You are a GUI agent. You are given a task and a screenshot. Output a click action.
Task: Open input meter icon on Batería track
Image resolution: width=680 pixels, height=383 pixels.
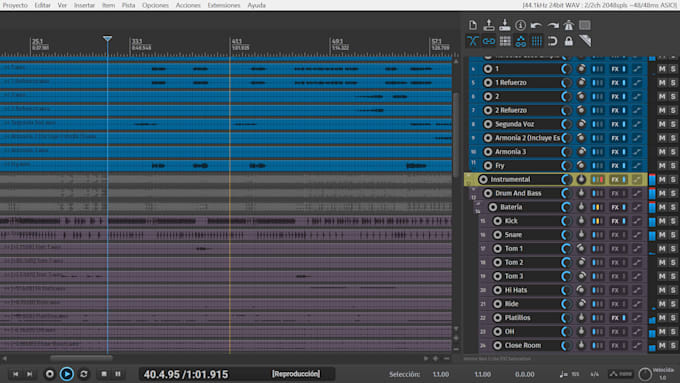(598, 207)
